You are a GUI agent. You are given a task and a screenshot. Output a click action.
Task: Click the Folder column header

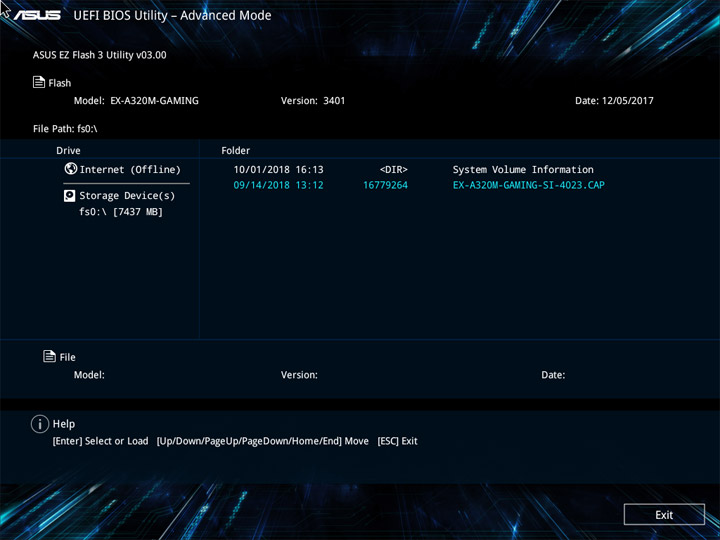(x=236, y=150)
